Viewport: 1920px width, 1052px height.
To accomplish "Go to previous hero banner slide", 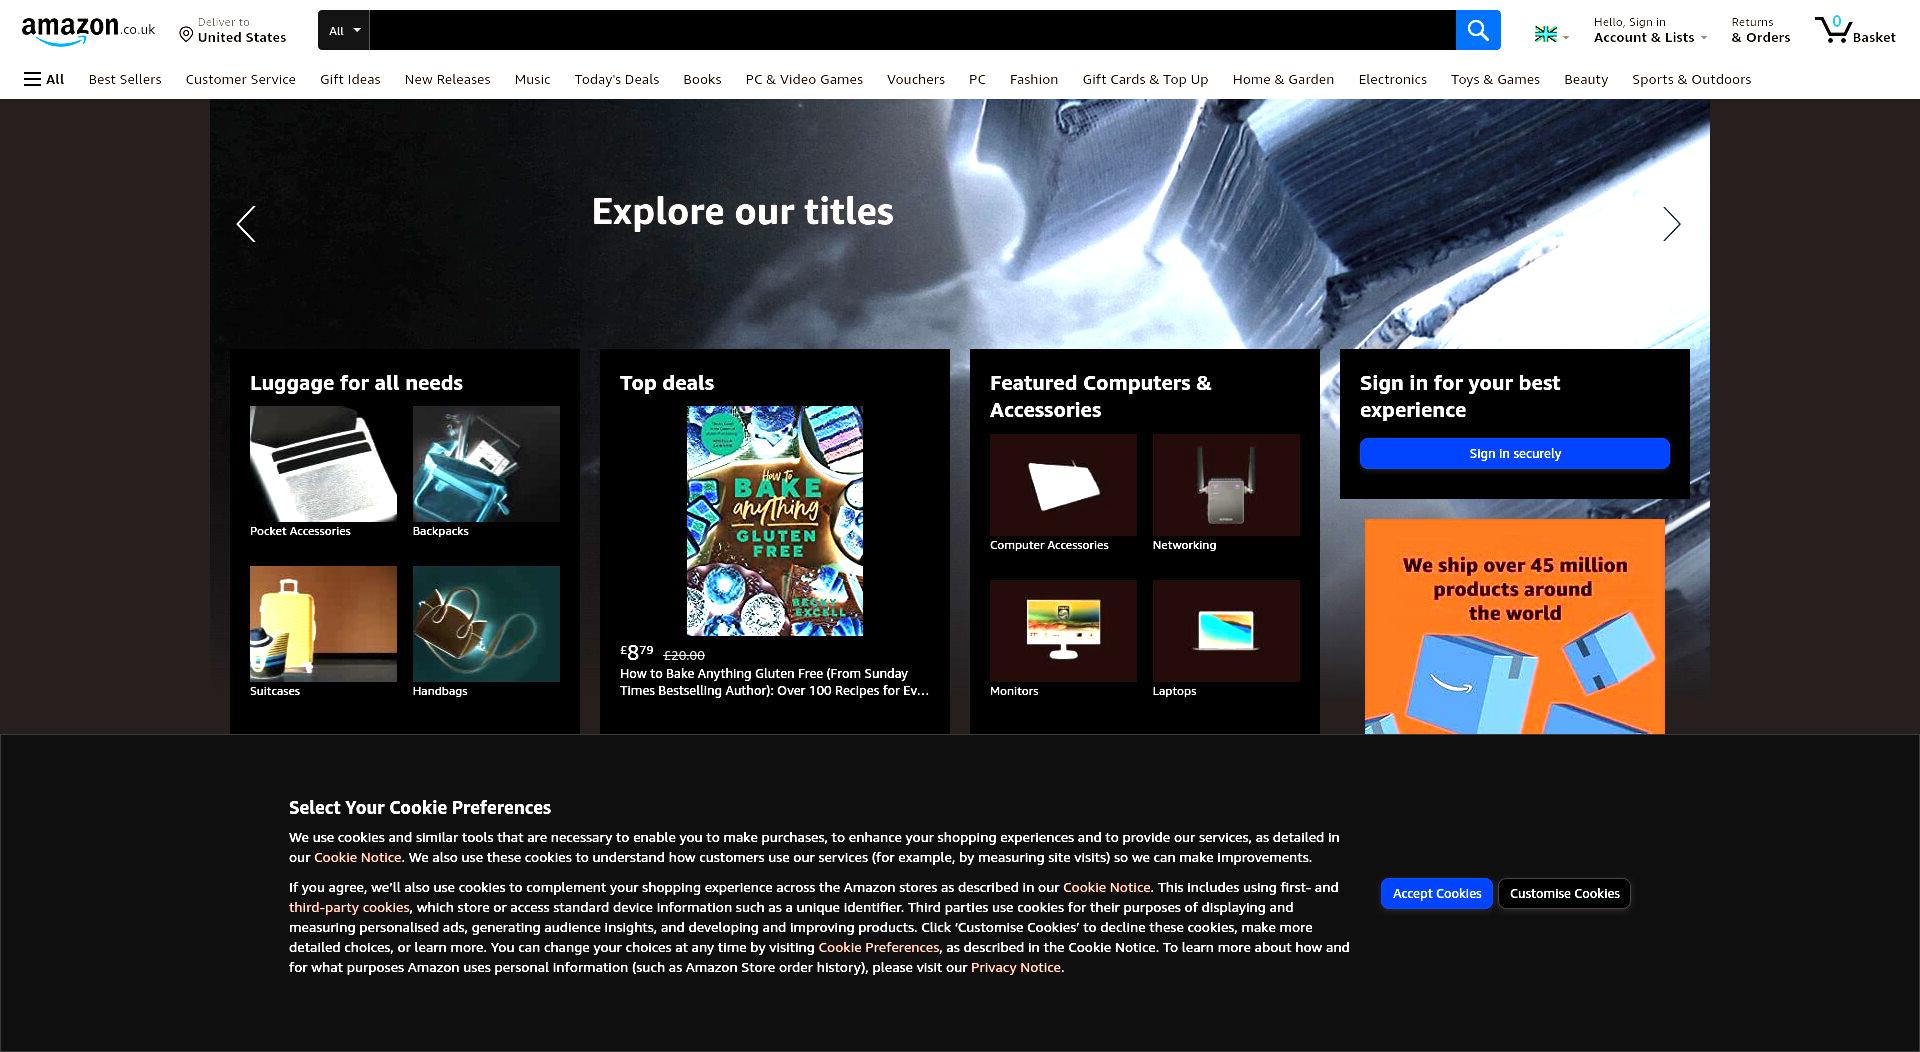I will click(246, 224).
